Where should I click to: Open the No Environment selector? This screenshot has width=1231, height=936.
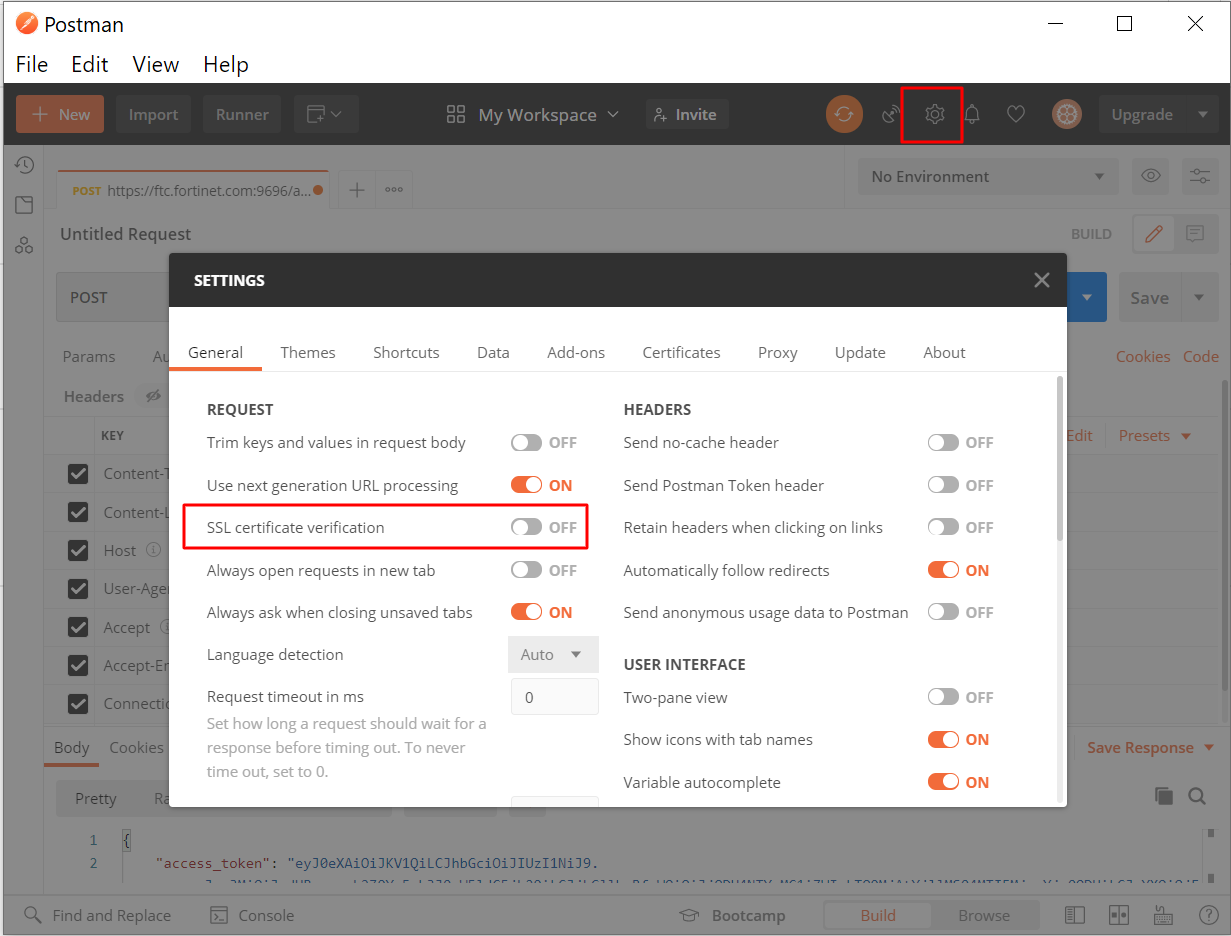click(x=986, y=176)
